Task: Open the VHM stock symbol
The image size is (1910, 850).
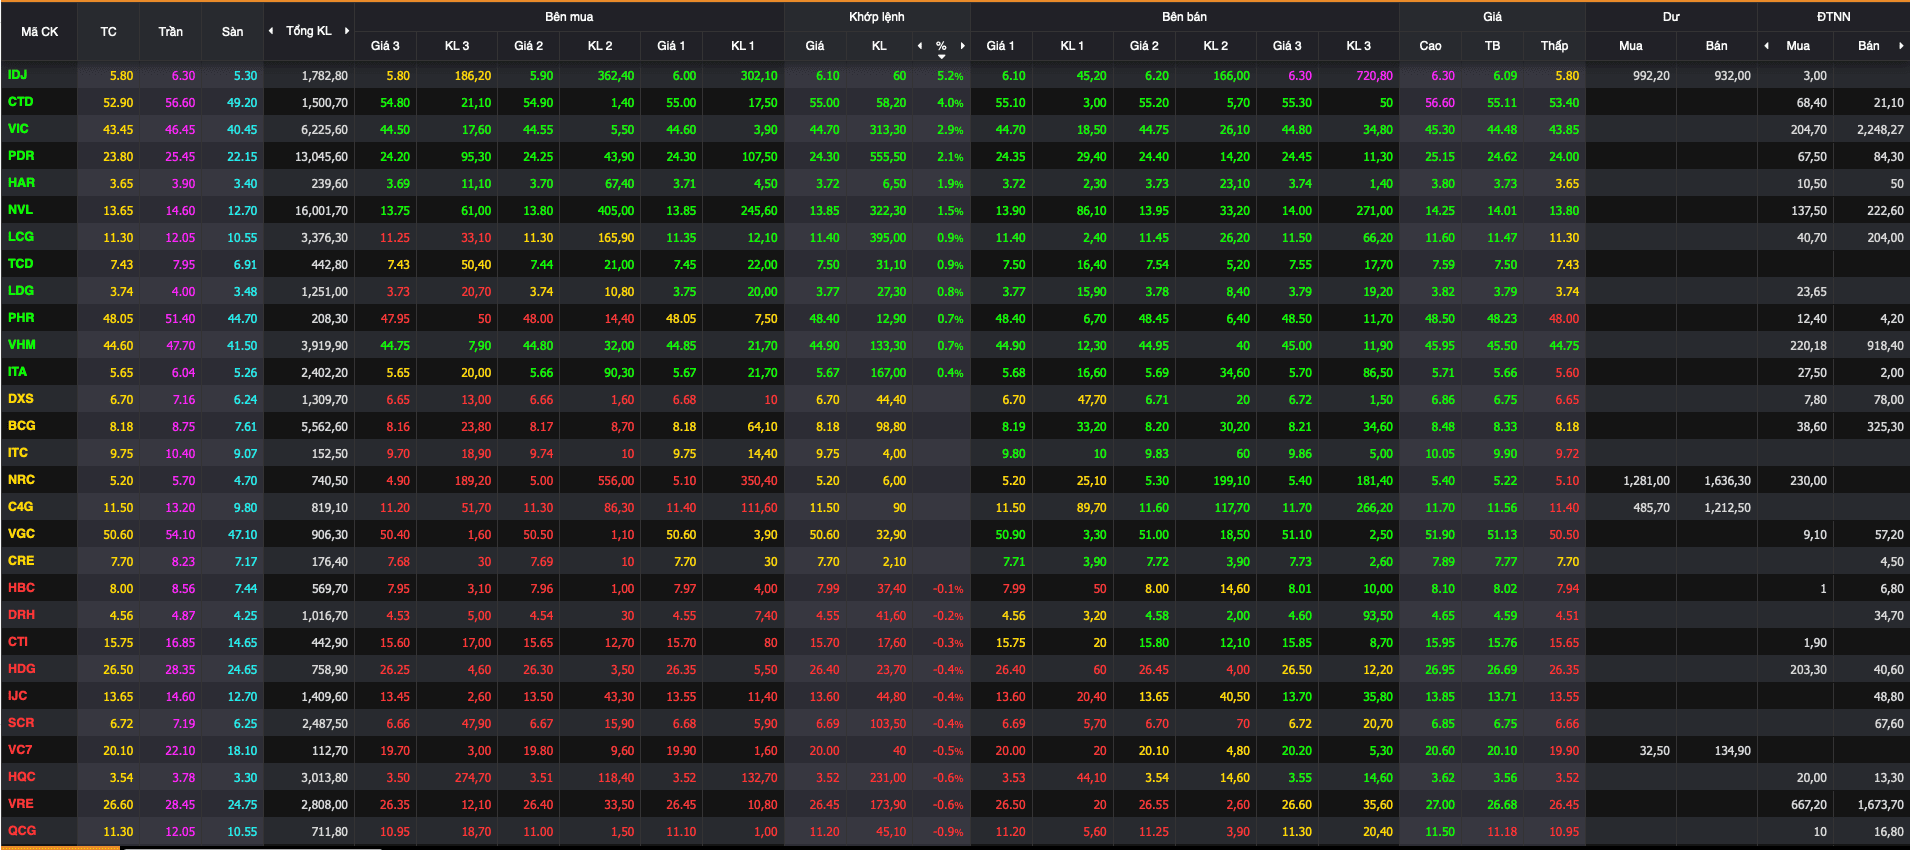Action: click(22, 345)
